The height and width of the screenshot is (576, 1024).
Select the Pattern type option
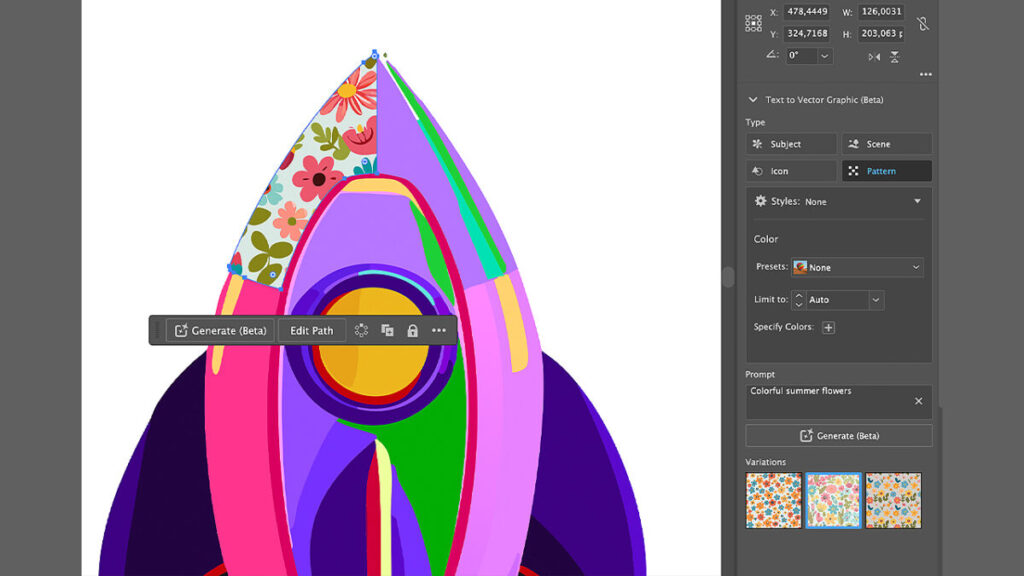tap(886, 171)
